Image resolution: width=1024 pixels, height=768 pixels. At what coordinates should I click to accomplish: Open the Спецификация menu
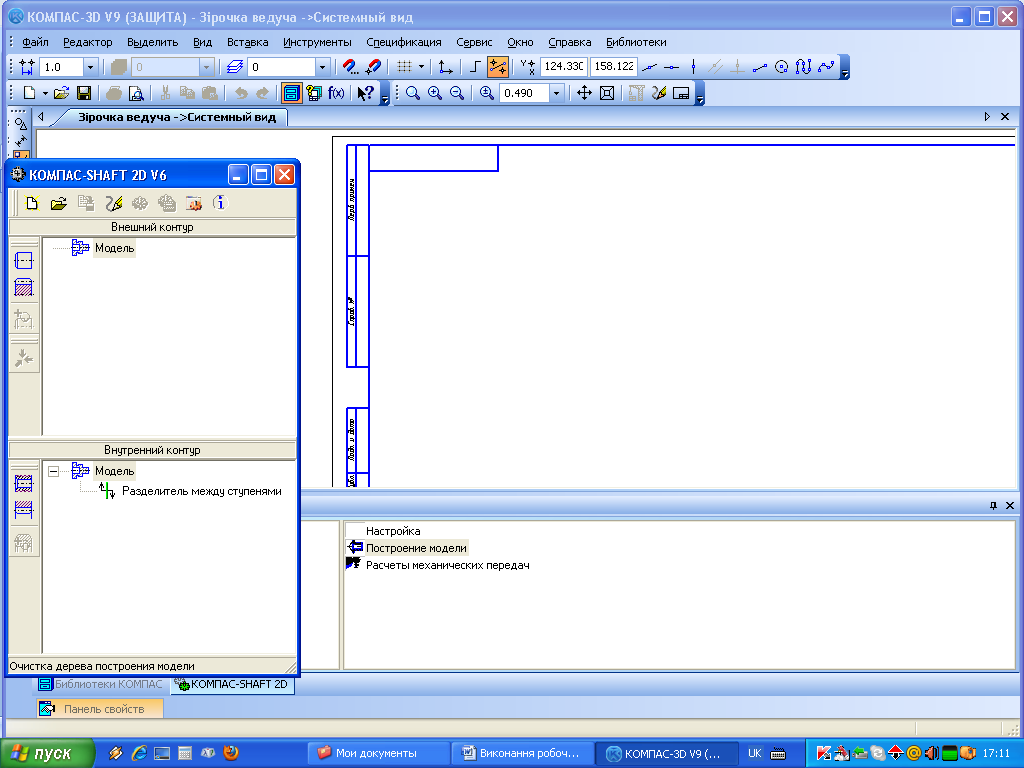[x=404, y=42]
